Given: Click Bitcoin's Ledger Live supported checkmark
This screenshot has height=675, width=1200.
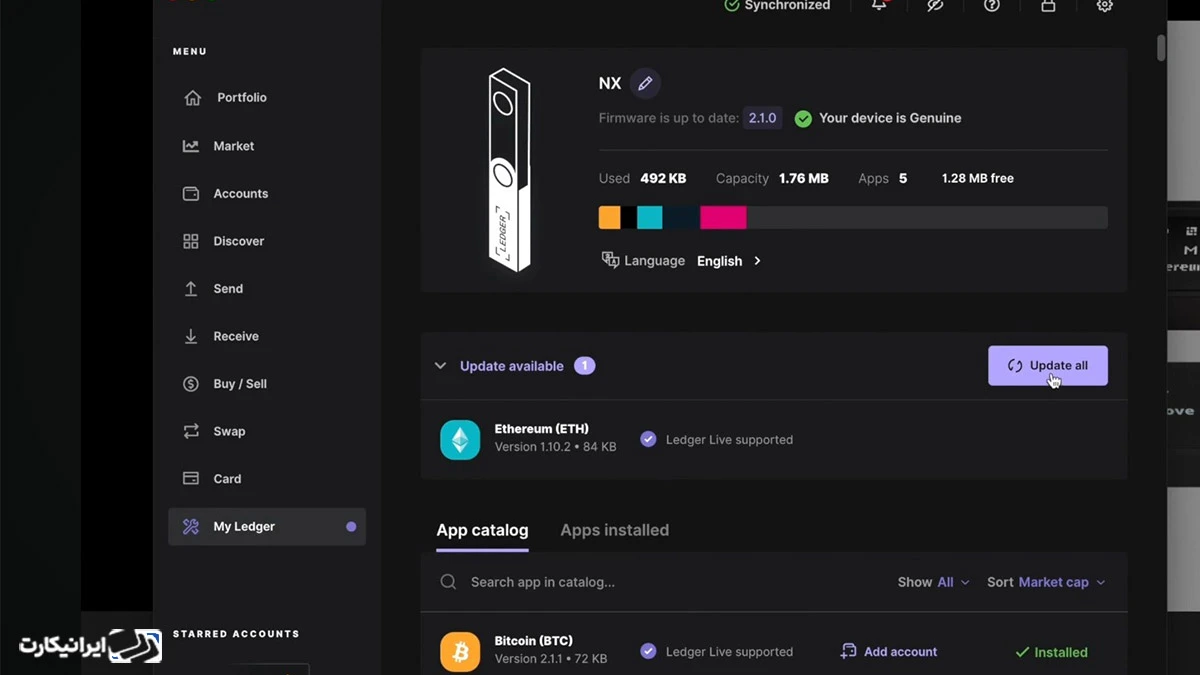Looking at the screenshot, I should click(x=648, y=651).
